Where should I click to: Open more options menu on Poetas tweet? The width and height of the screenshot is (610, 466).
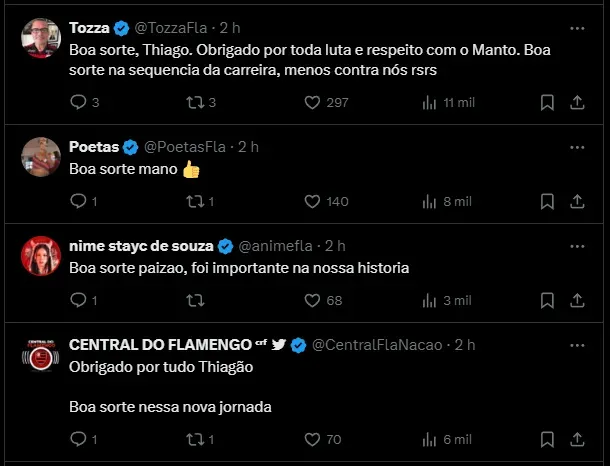577,147
